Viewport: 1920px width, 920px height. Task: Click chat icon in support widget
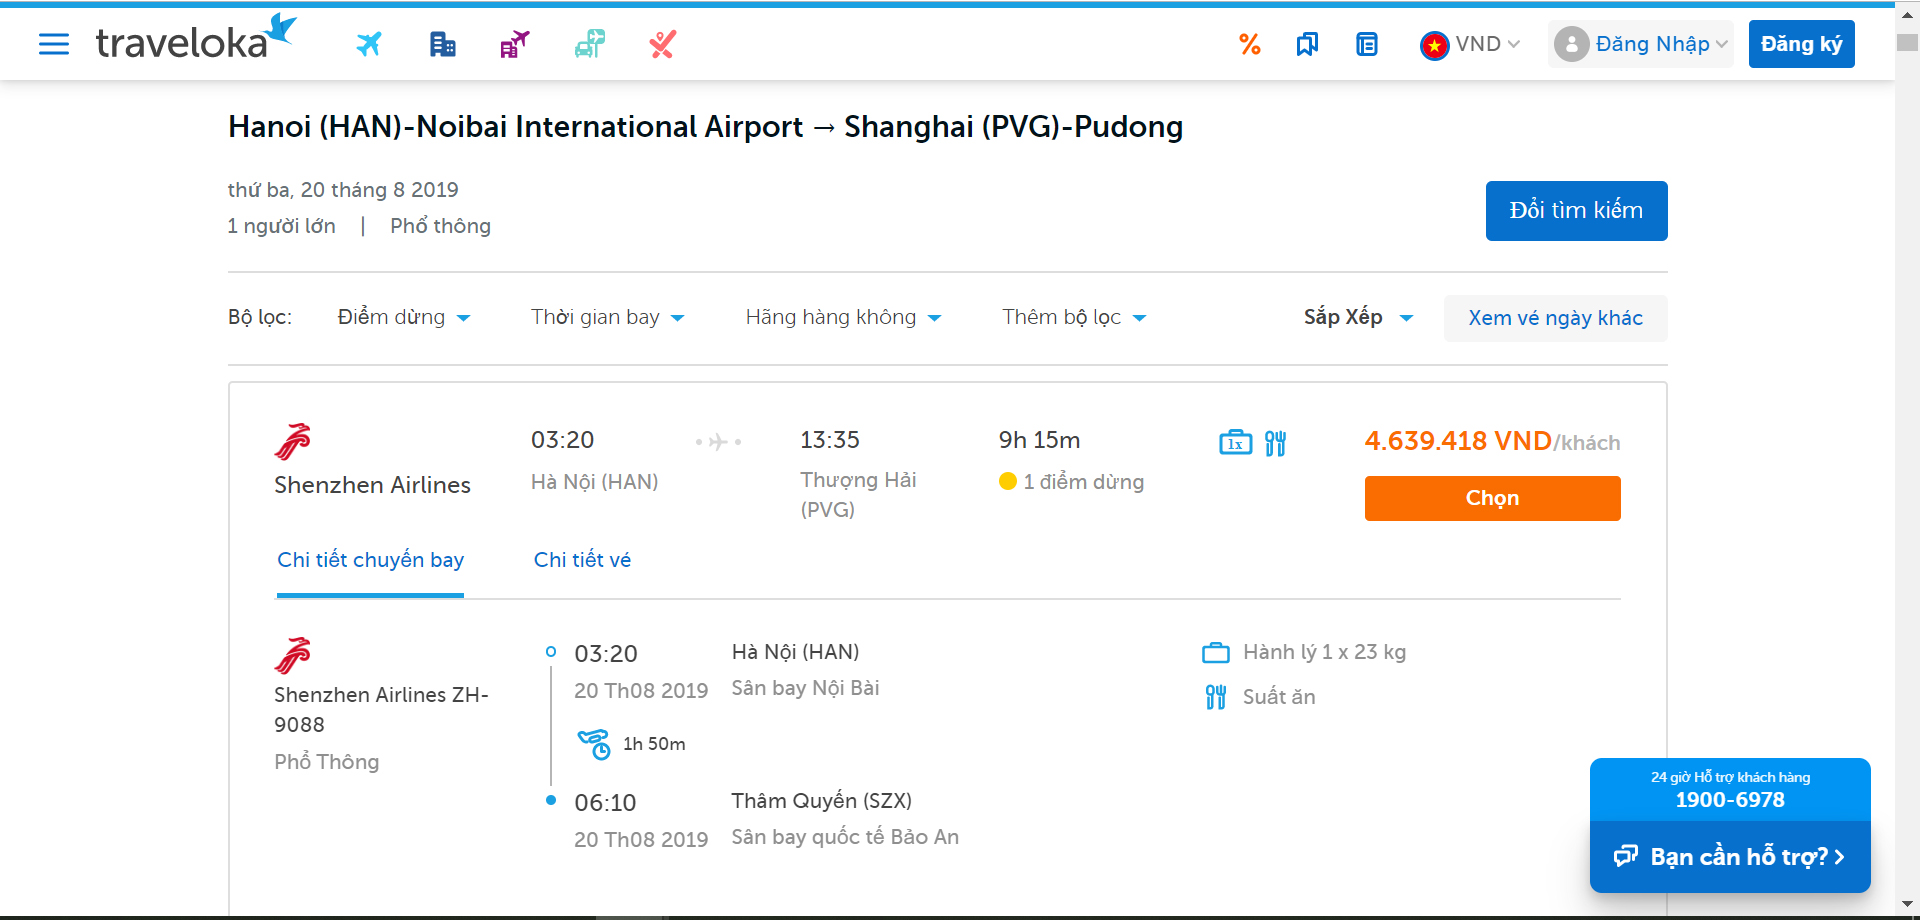tap(1626, 856)
